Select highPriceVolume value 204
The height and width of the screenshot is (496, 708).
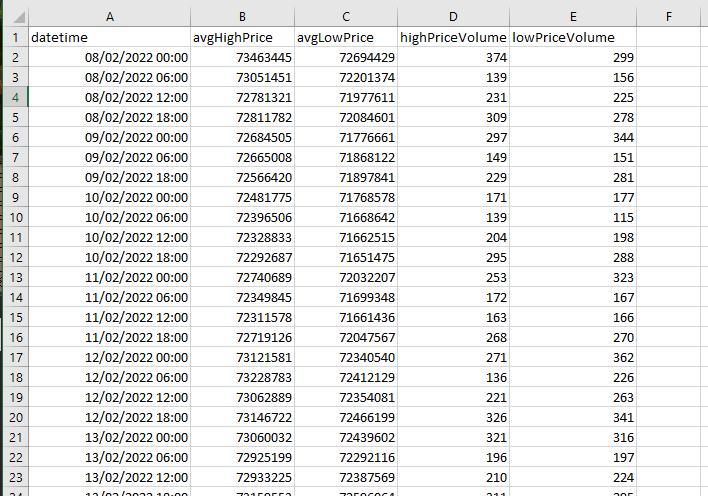click(453, 237)
